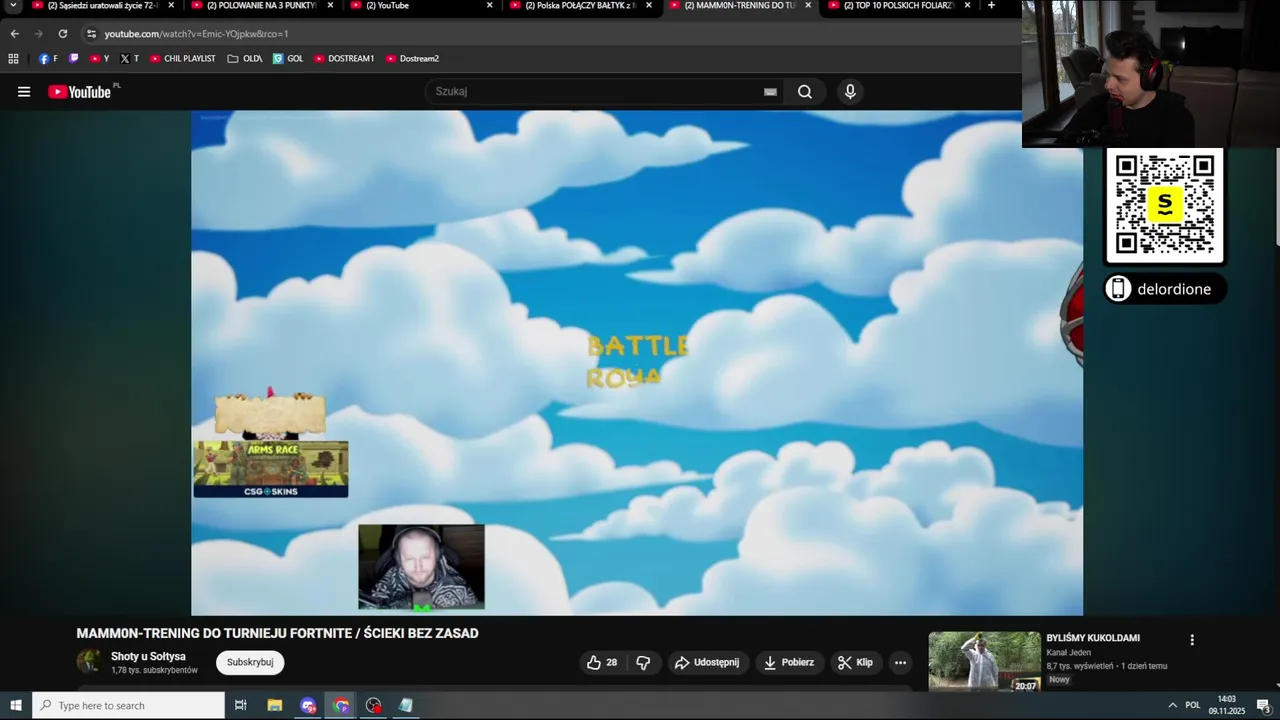Screen dimensions: 1280x720
Task: Show hidden system tray icons chevron
Action: point(1172,706)
